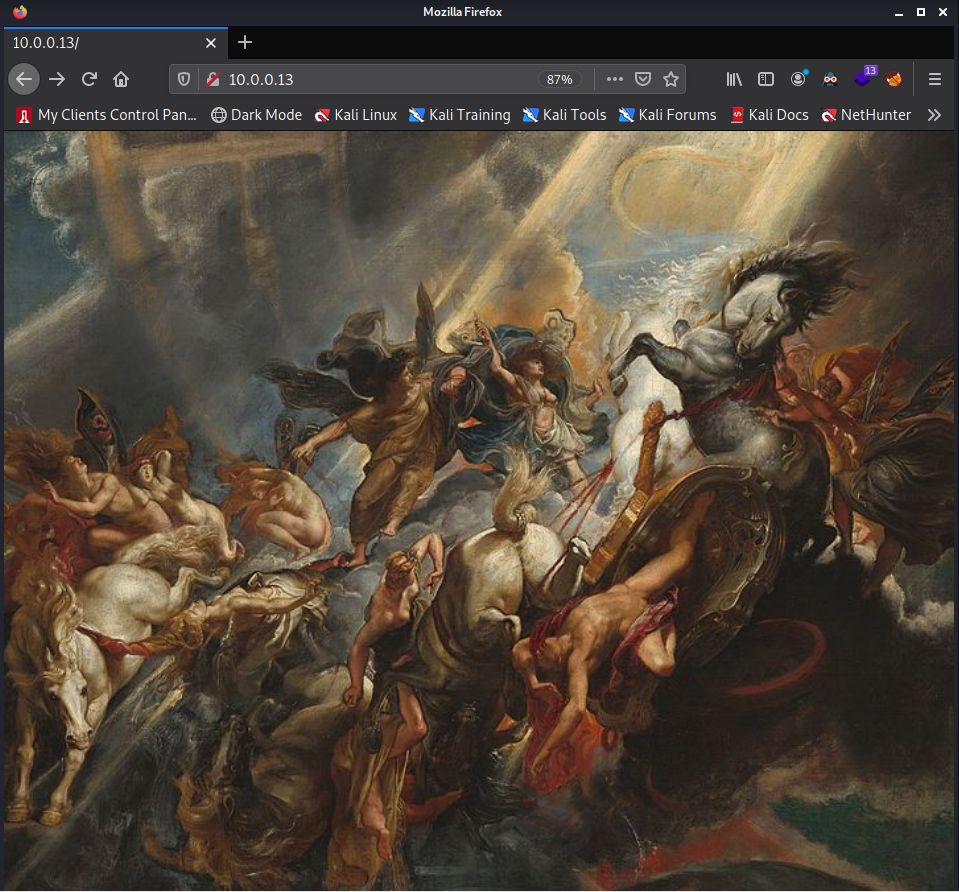View insecure connection site information
959x892 pixels.
[213, 80]
